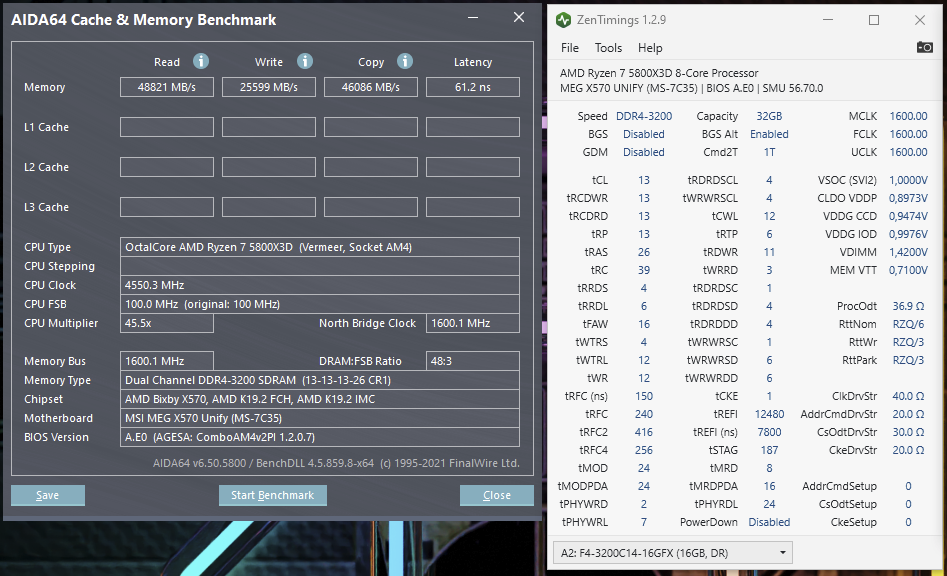
Task: Open the Help menu in ZenTimings
Action: (650, 48)
